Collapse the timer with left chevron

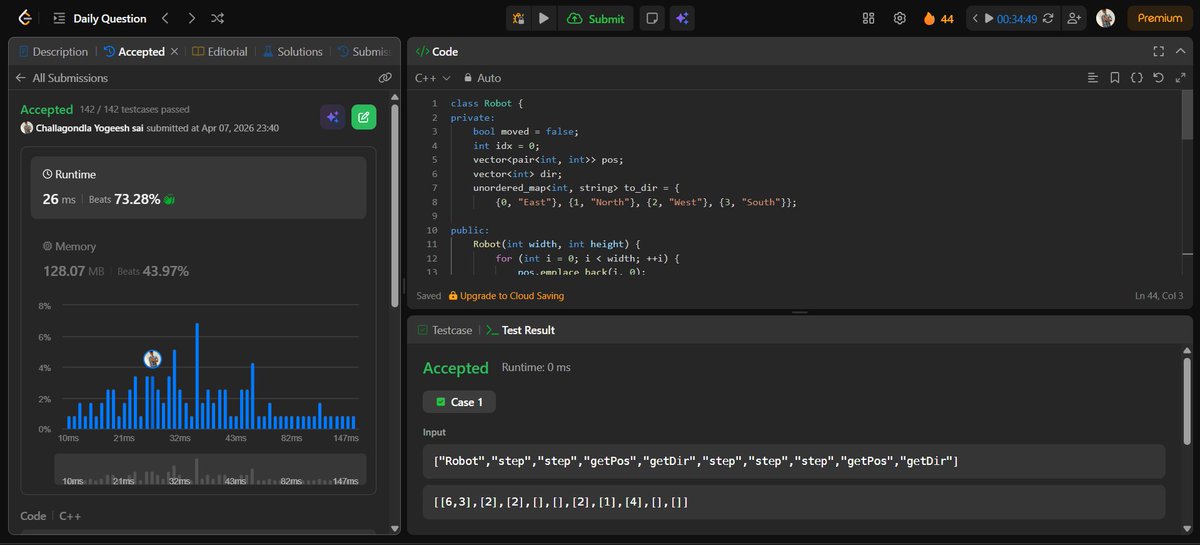pyautogui.click(x=975, y=18)
